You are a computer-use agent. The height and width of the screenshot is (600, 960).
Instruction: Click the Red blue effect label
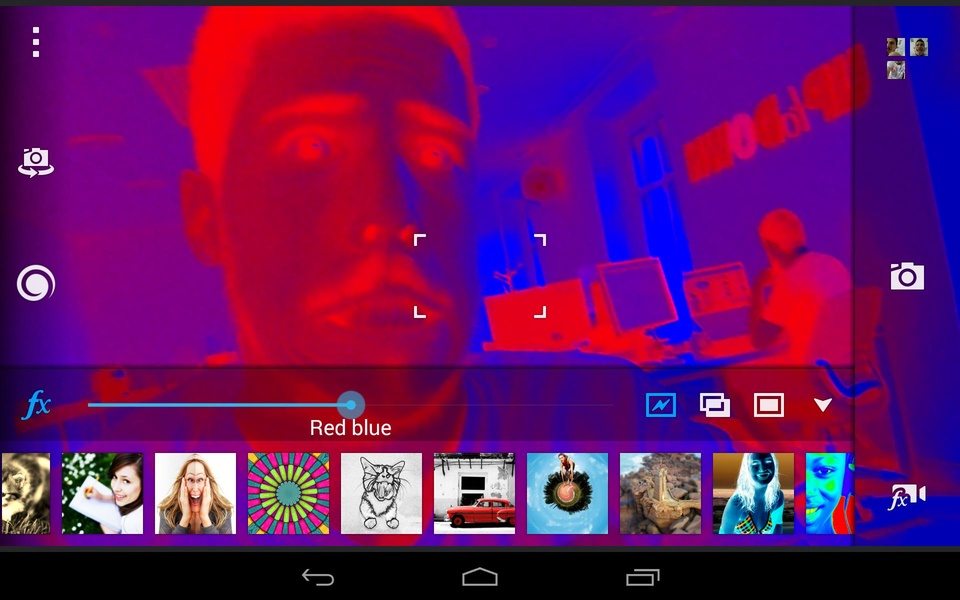point(350,428)
